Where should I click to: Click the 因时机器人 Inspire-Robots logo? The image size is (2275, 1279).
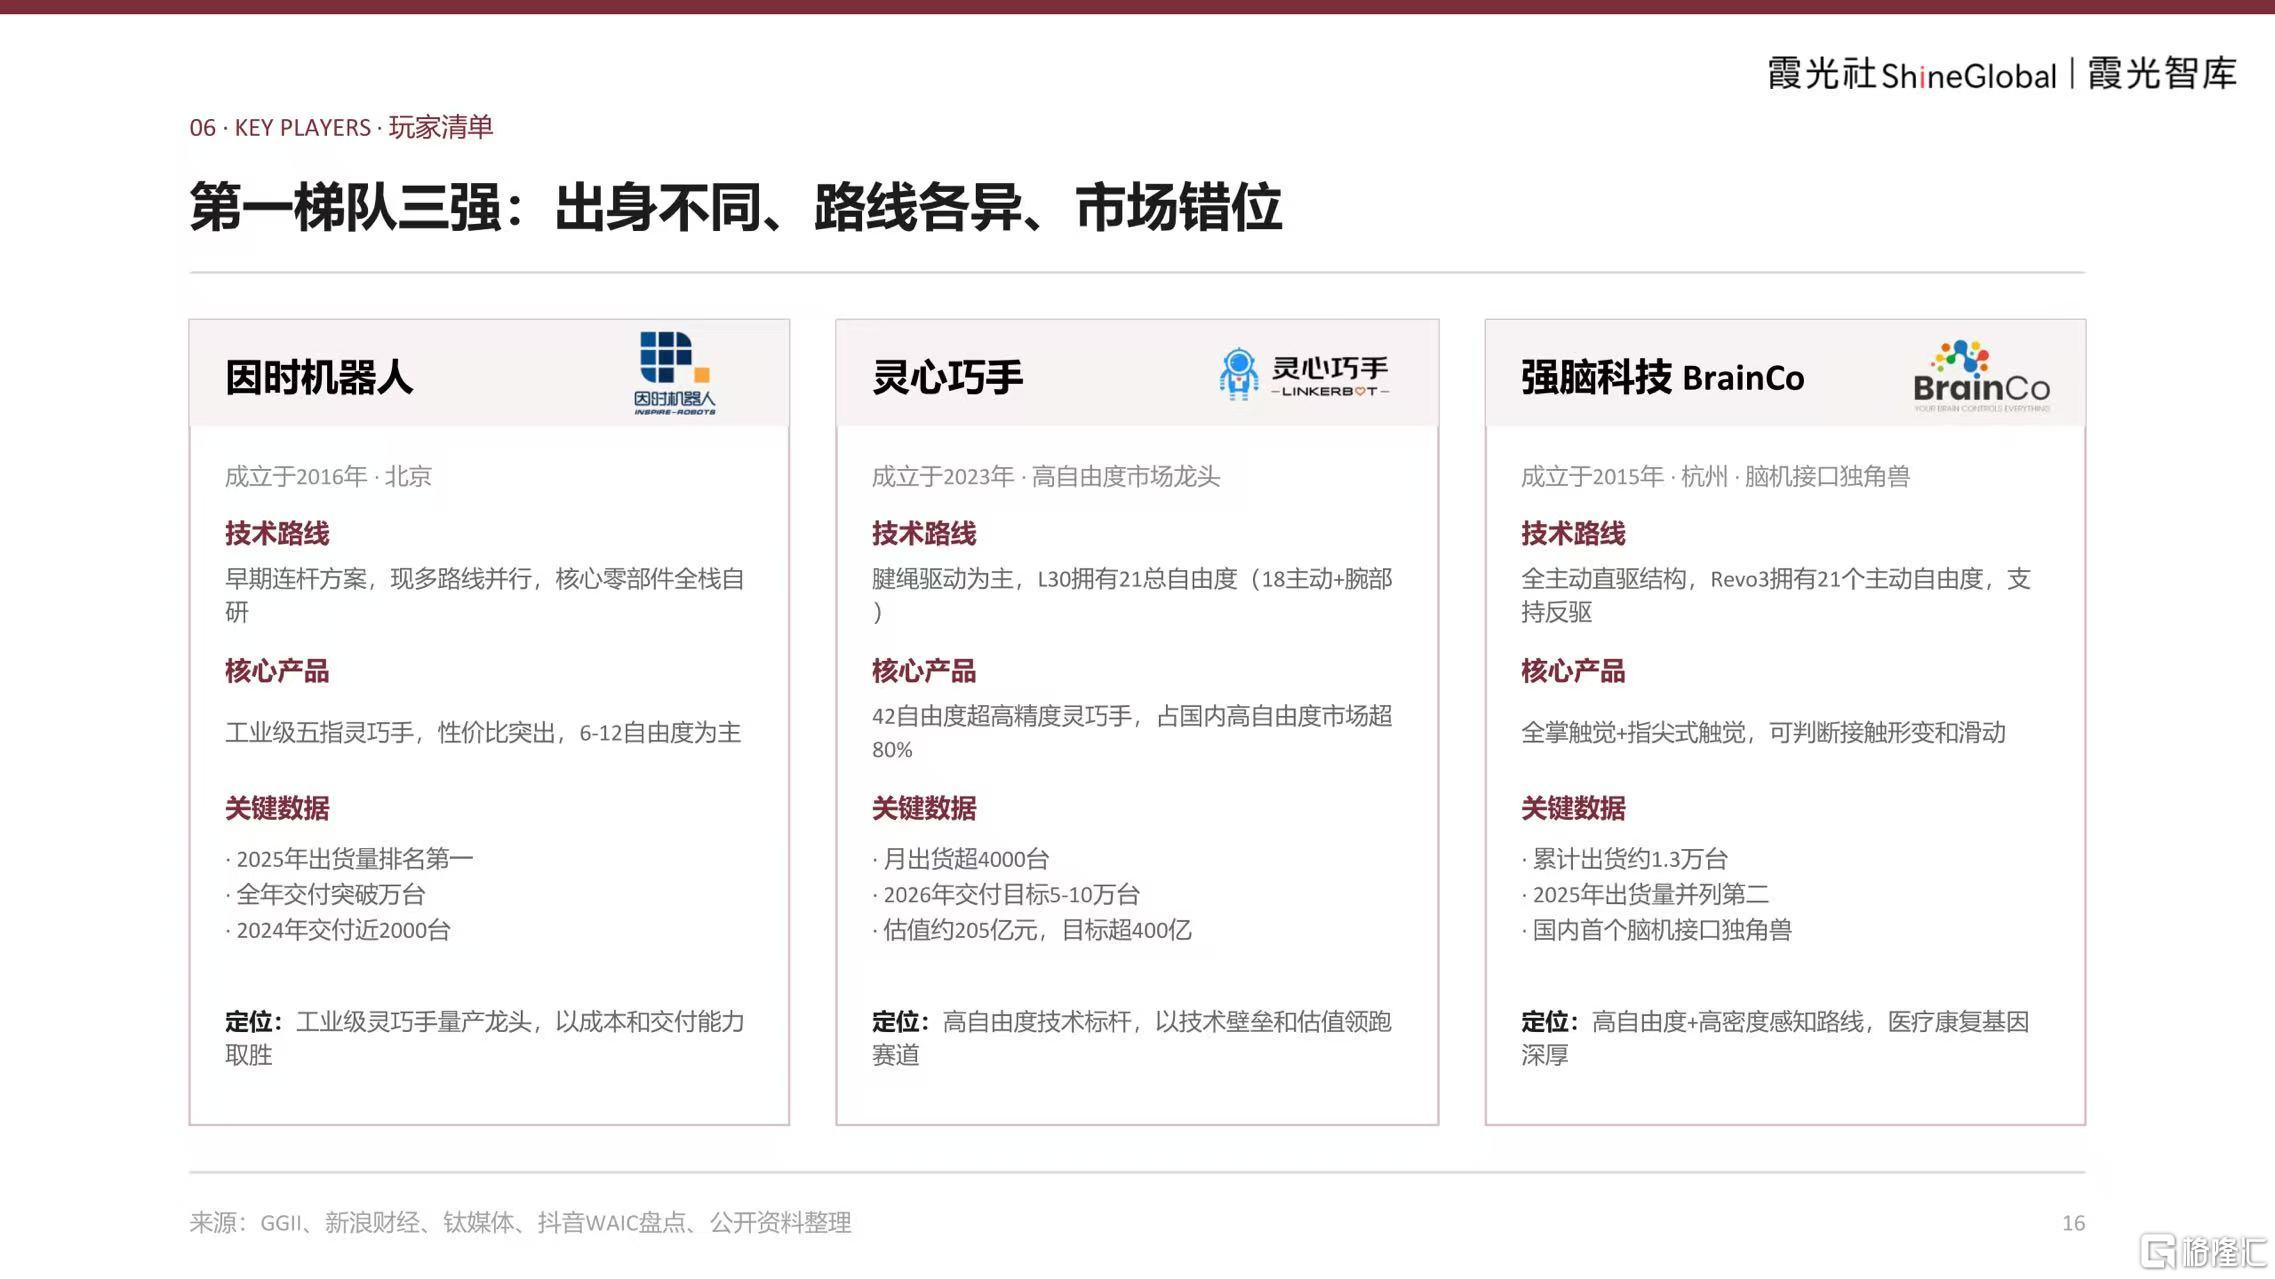pos(675,373)
